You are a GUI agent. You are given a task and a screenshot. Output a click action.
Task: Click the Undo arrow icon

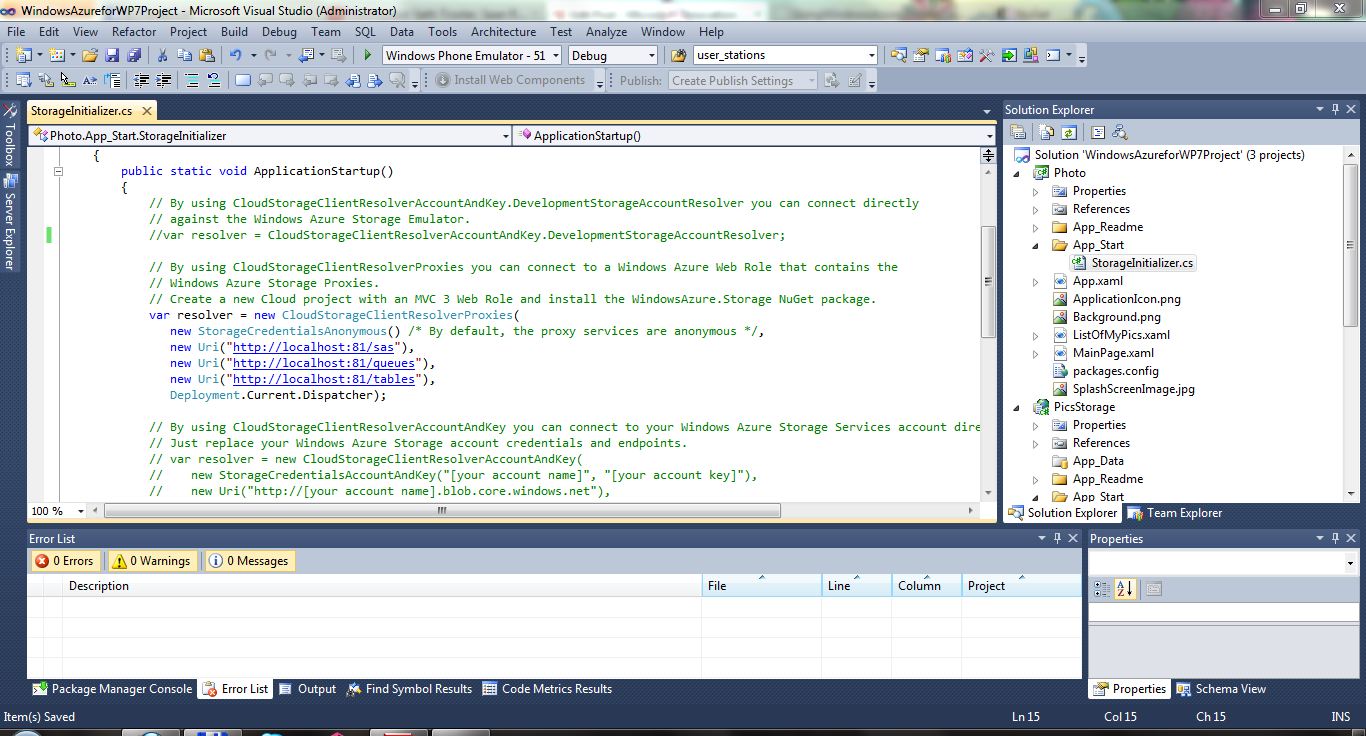tap(236, 55)
